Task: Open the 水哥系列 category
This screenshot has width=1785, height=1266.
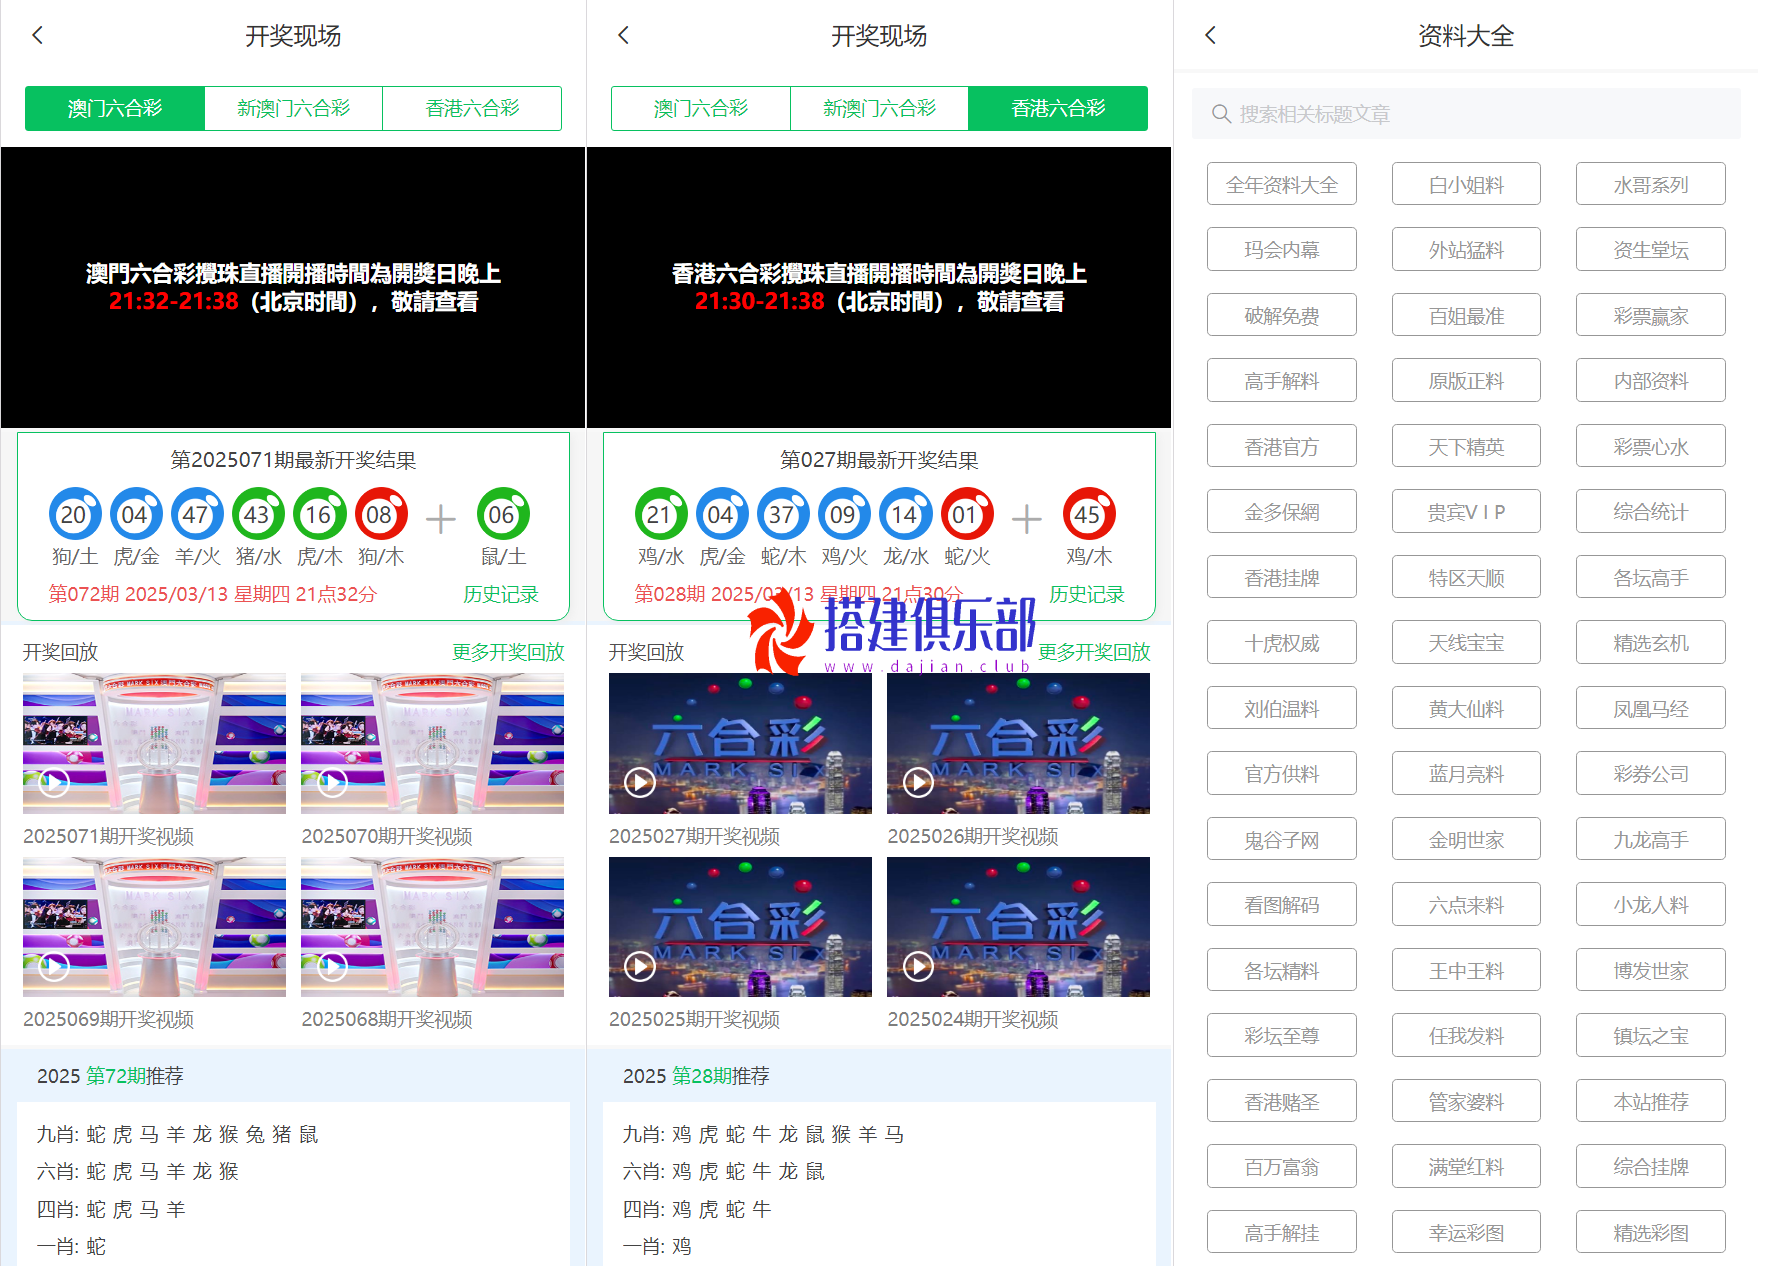Action: (1651, 184)
